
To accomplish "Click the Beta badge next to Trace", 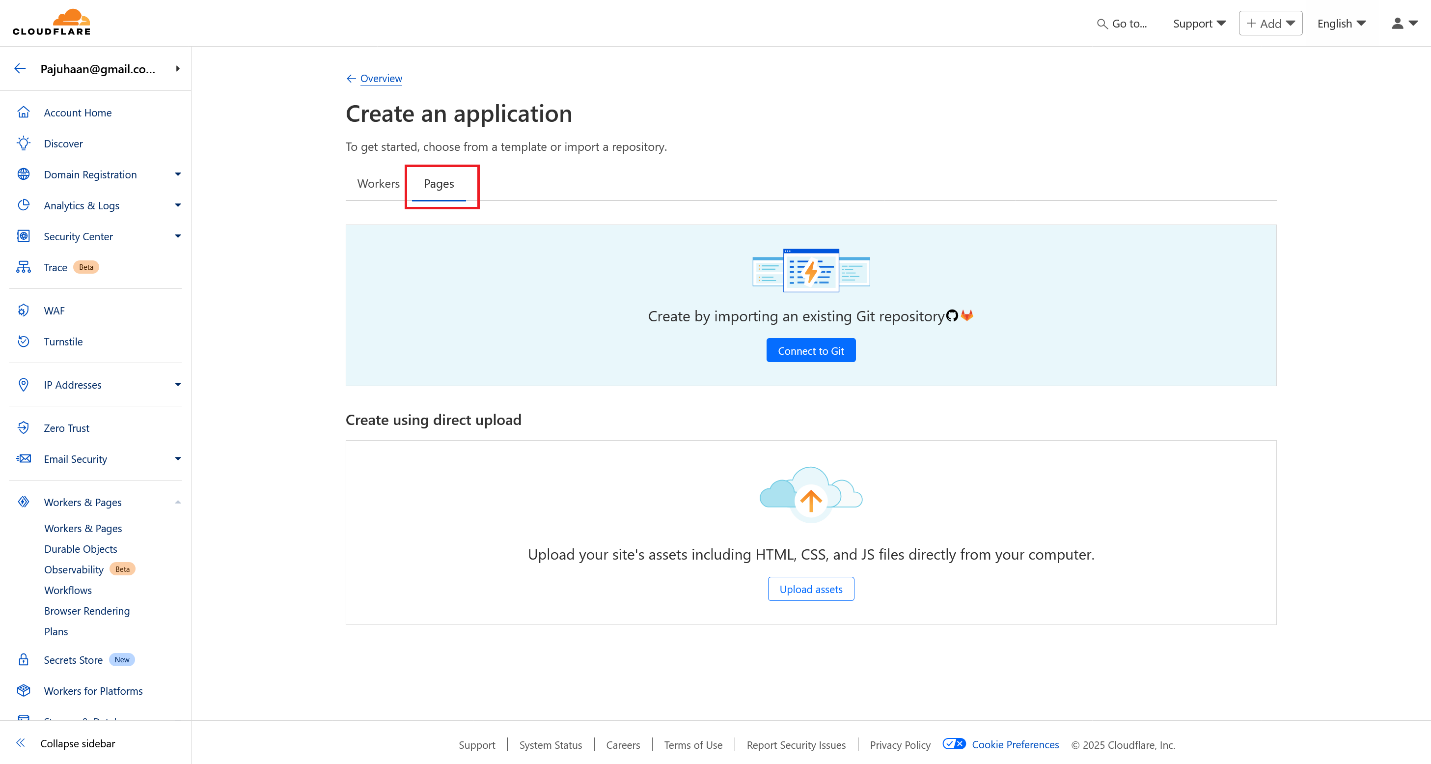I will (x=86, y=268).
